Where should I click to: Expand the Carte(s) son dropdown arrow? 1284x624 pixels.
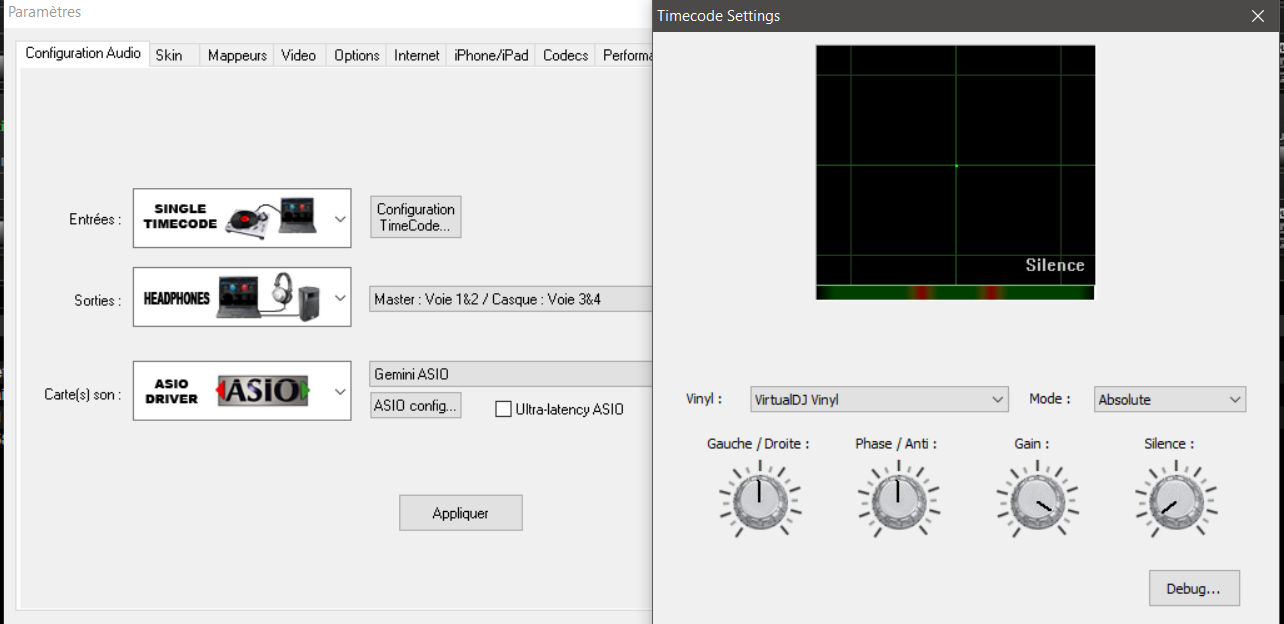coord(340,391)
